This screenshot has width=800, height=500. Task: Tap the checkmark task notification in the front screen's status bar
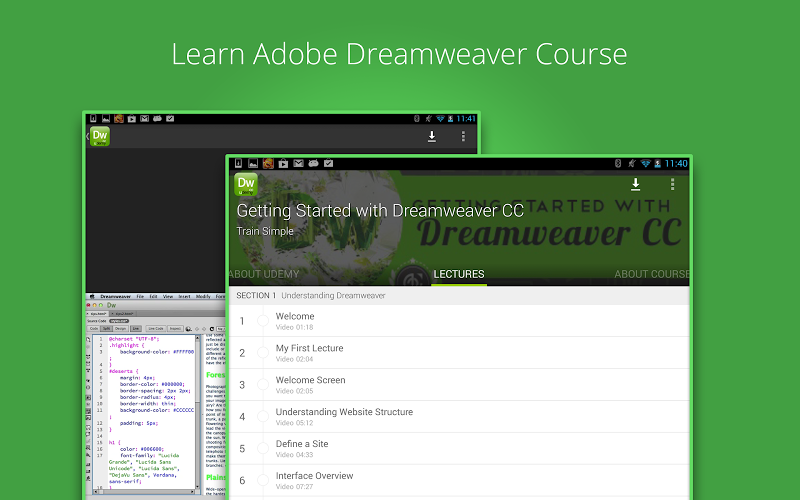pyautogui.click(x=329, y=163)
